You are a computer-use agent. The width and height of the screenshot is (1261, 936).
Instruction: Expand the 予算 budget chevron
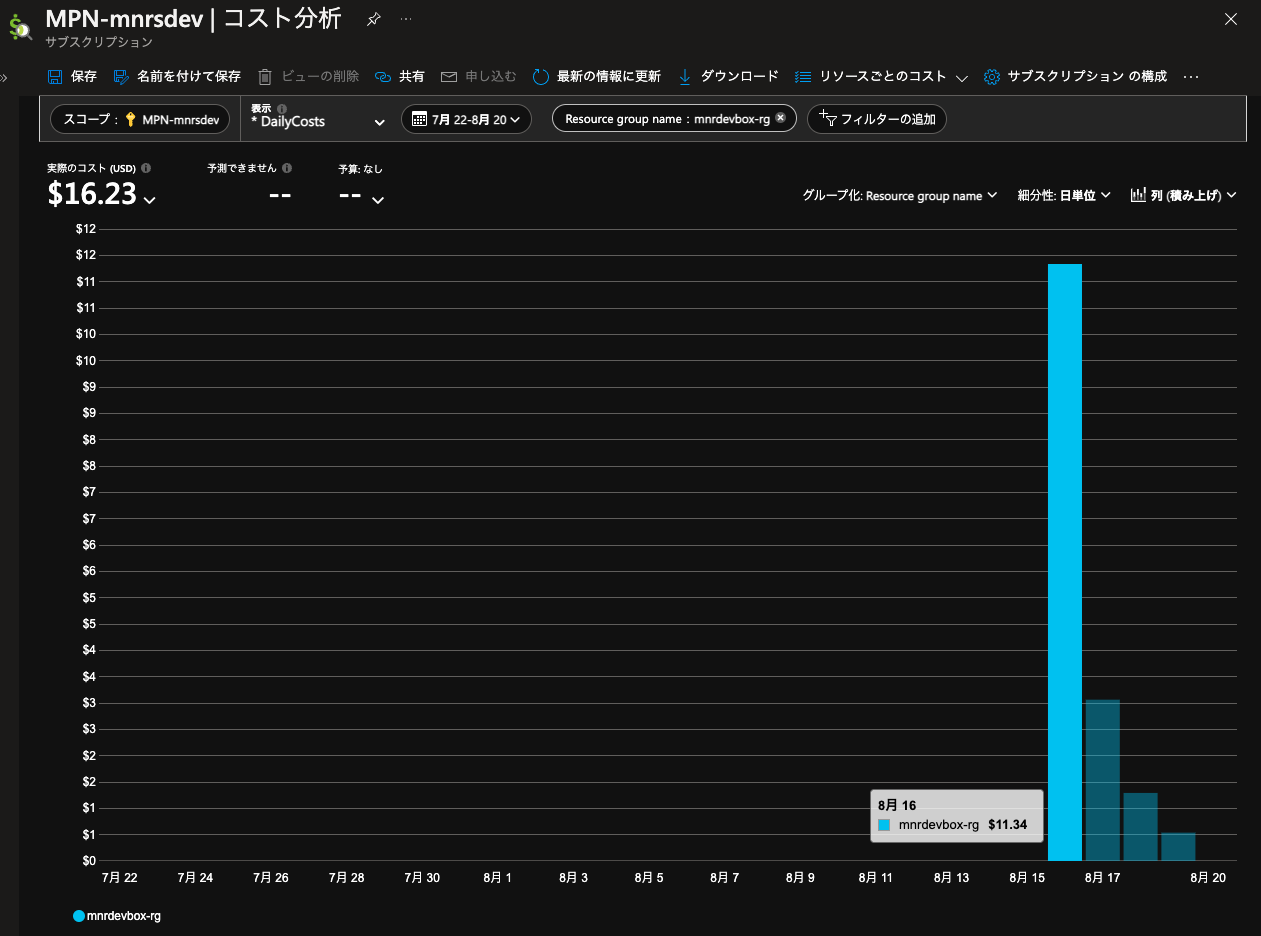pos(378,200)
